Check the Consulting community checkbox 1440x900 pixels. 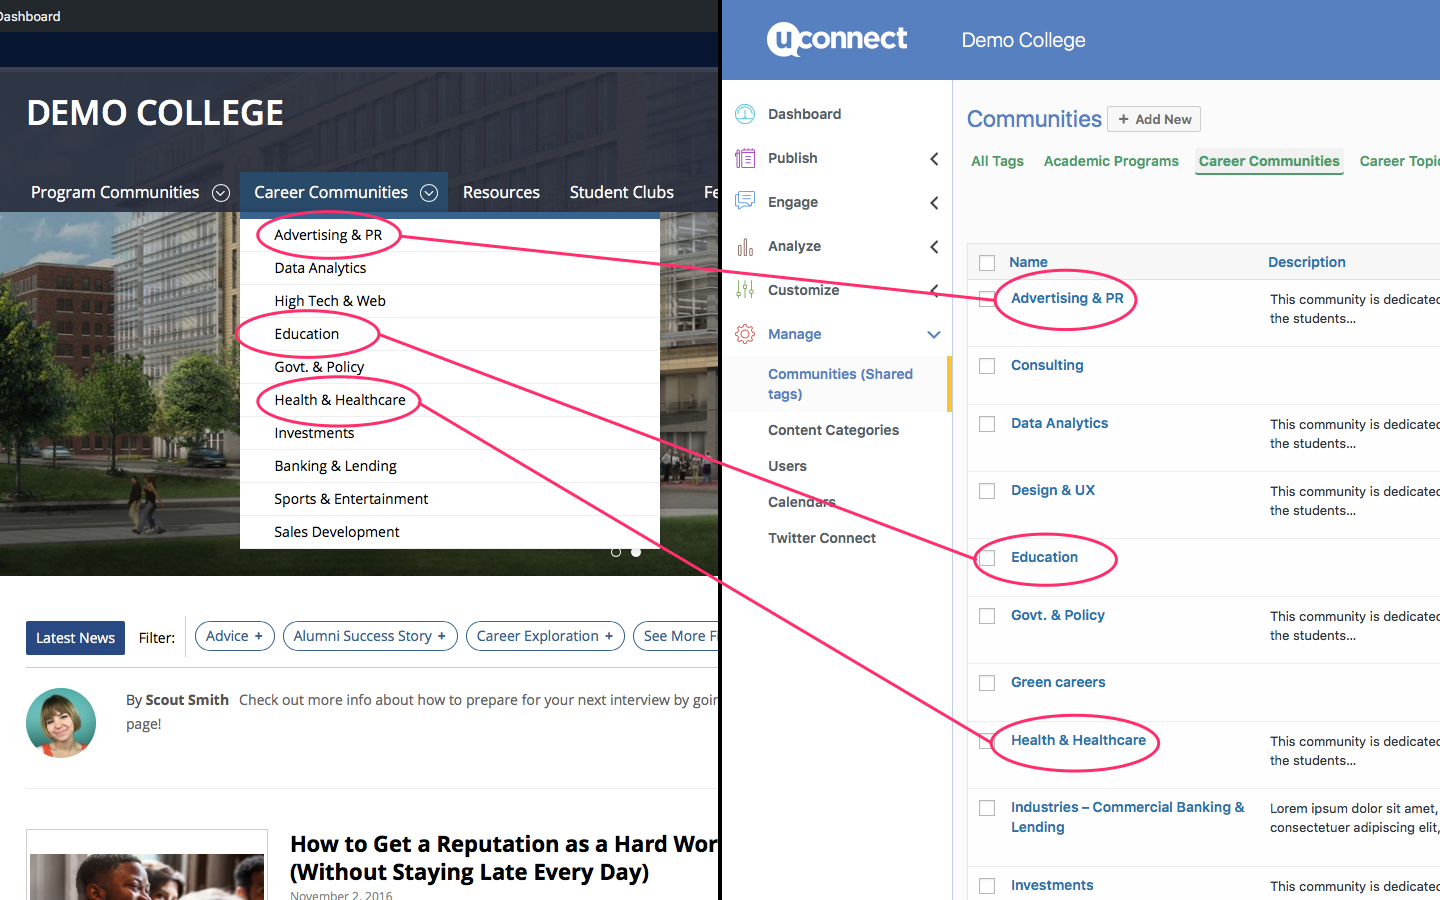(987, 366)
